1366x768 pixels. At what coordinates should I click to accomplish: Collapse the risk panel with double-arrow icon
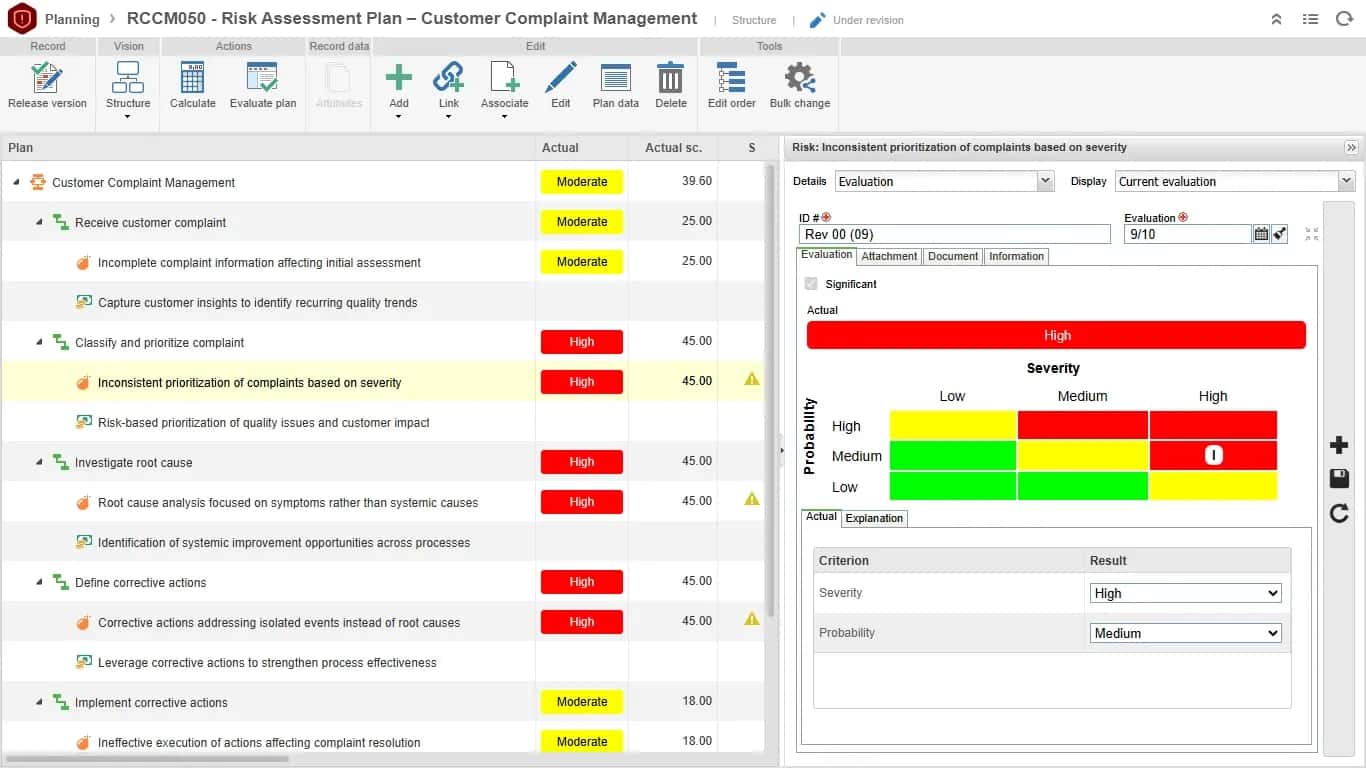[x=1351, y=147]
